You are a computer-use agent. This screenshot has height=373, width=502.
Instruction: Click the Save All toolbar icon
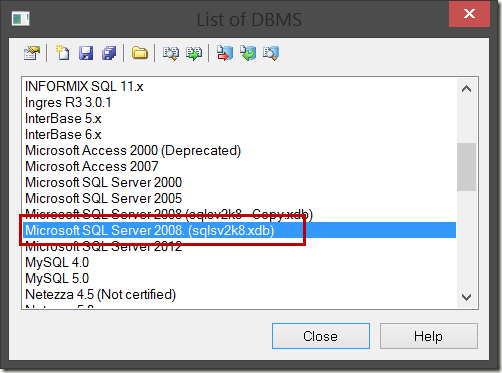109,53
